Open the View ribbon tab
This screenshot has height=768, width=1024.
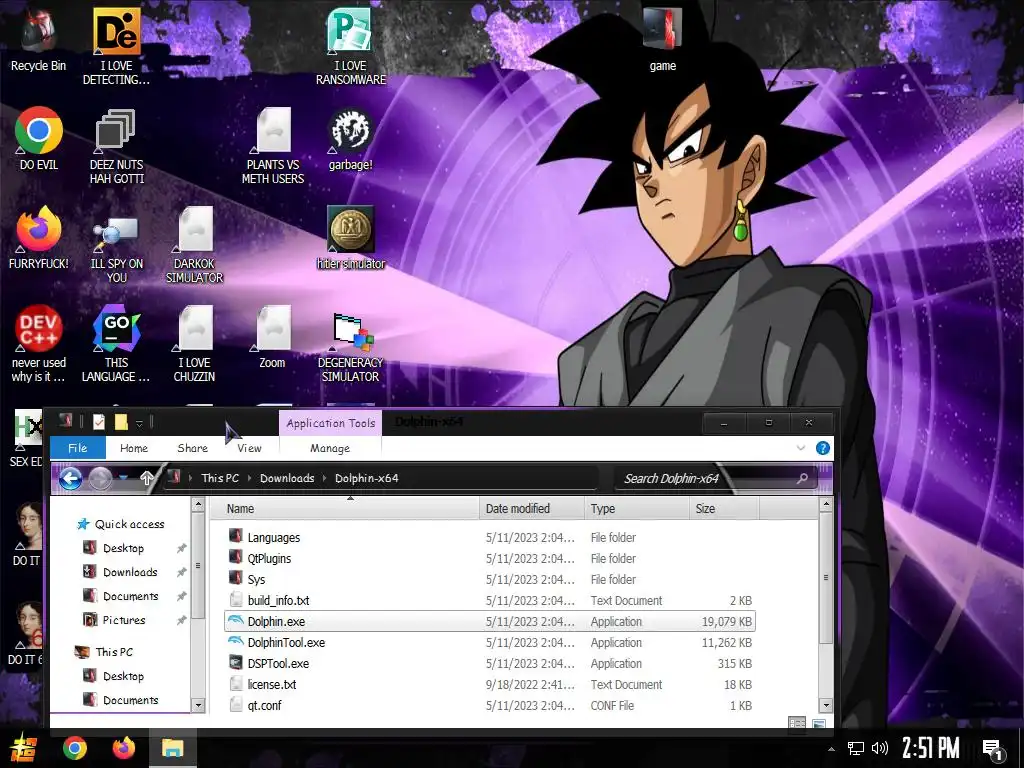coord(249,448)
